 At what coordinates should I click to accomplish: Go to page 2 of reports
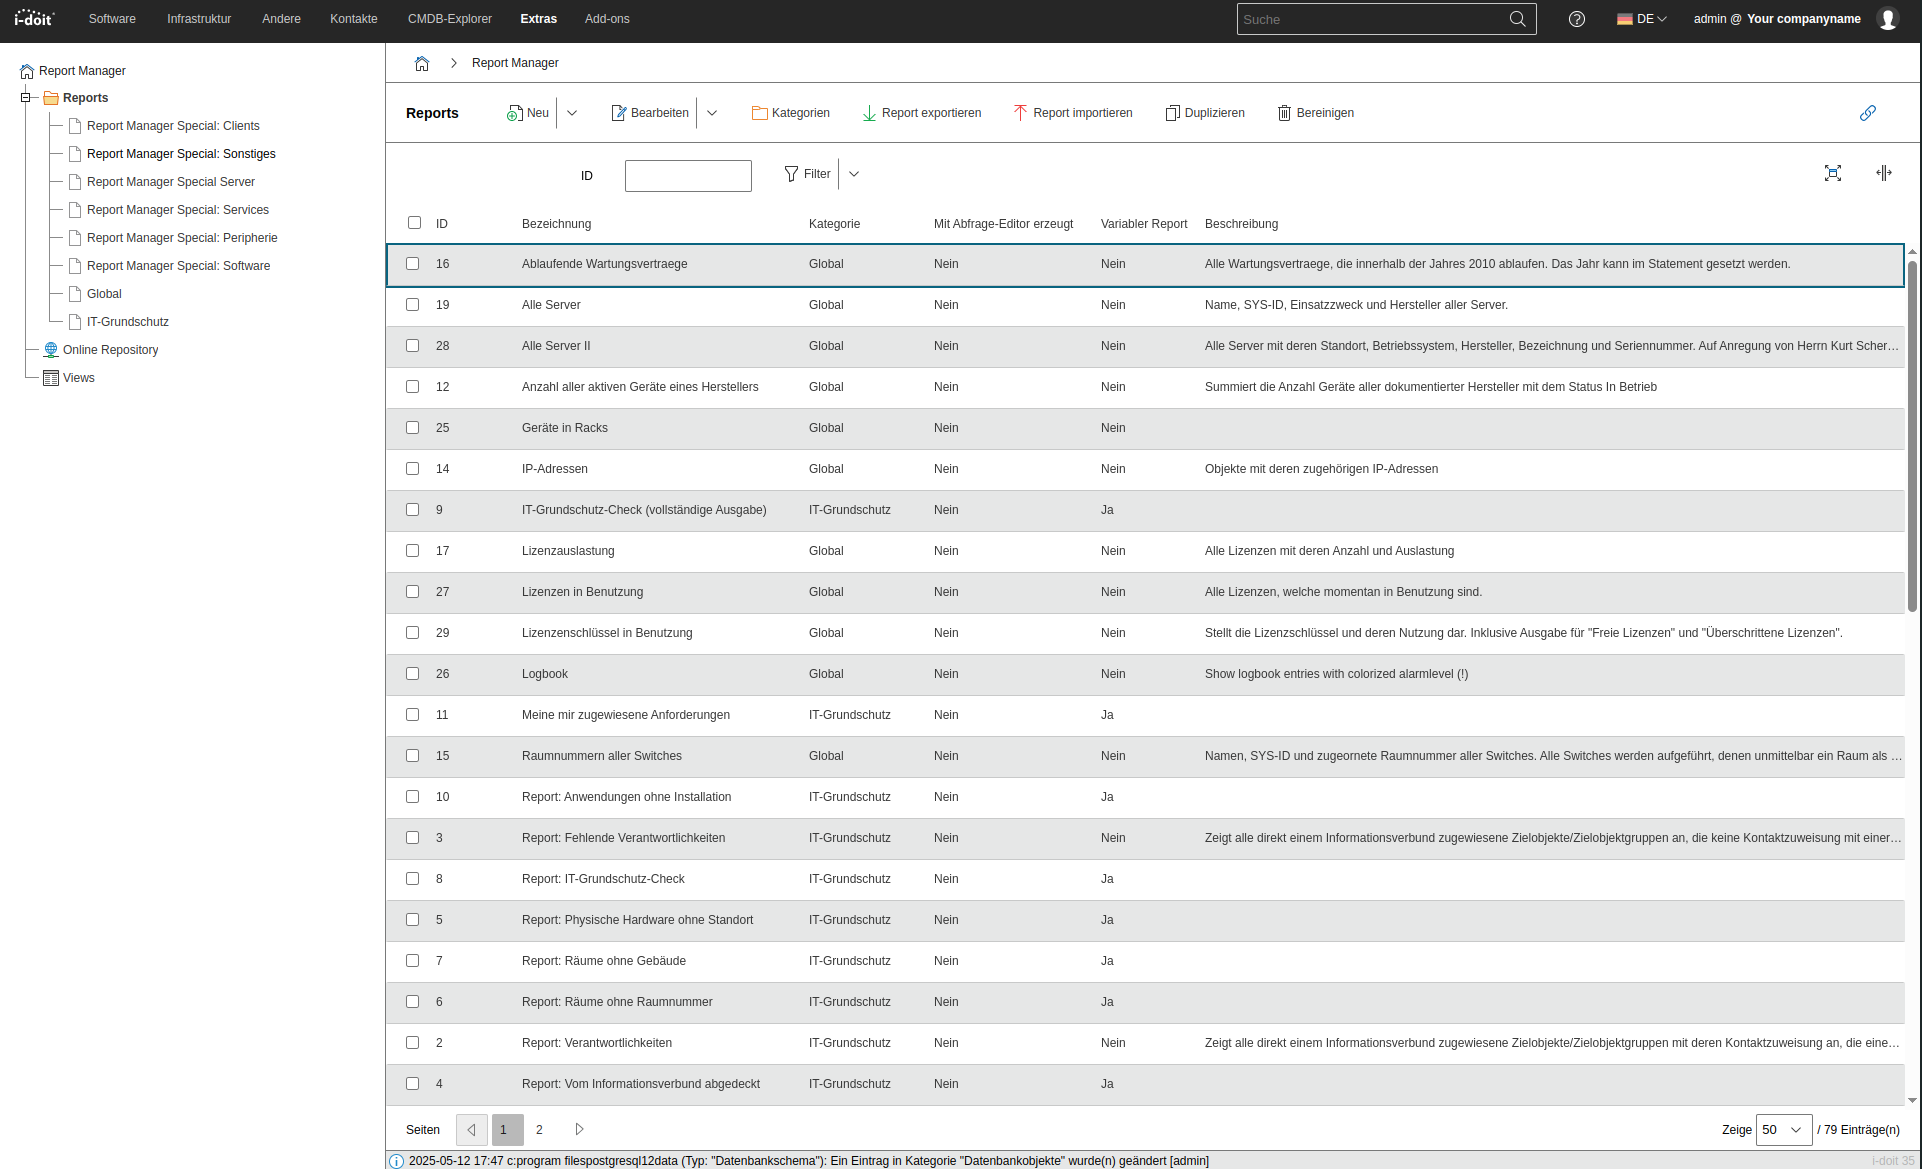click(x=539, y=1130)
